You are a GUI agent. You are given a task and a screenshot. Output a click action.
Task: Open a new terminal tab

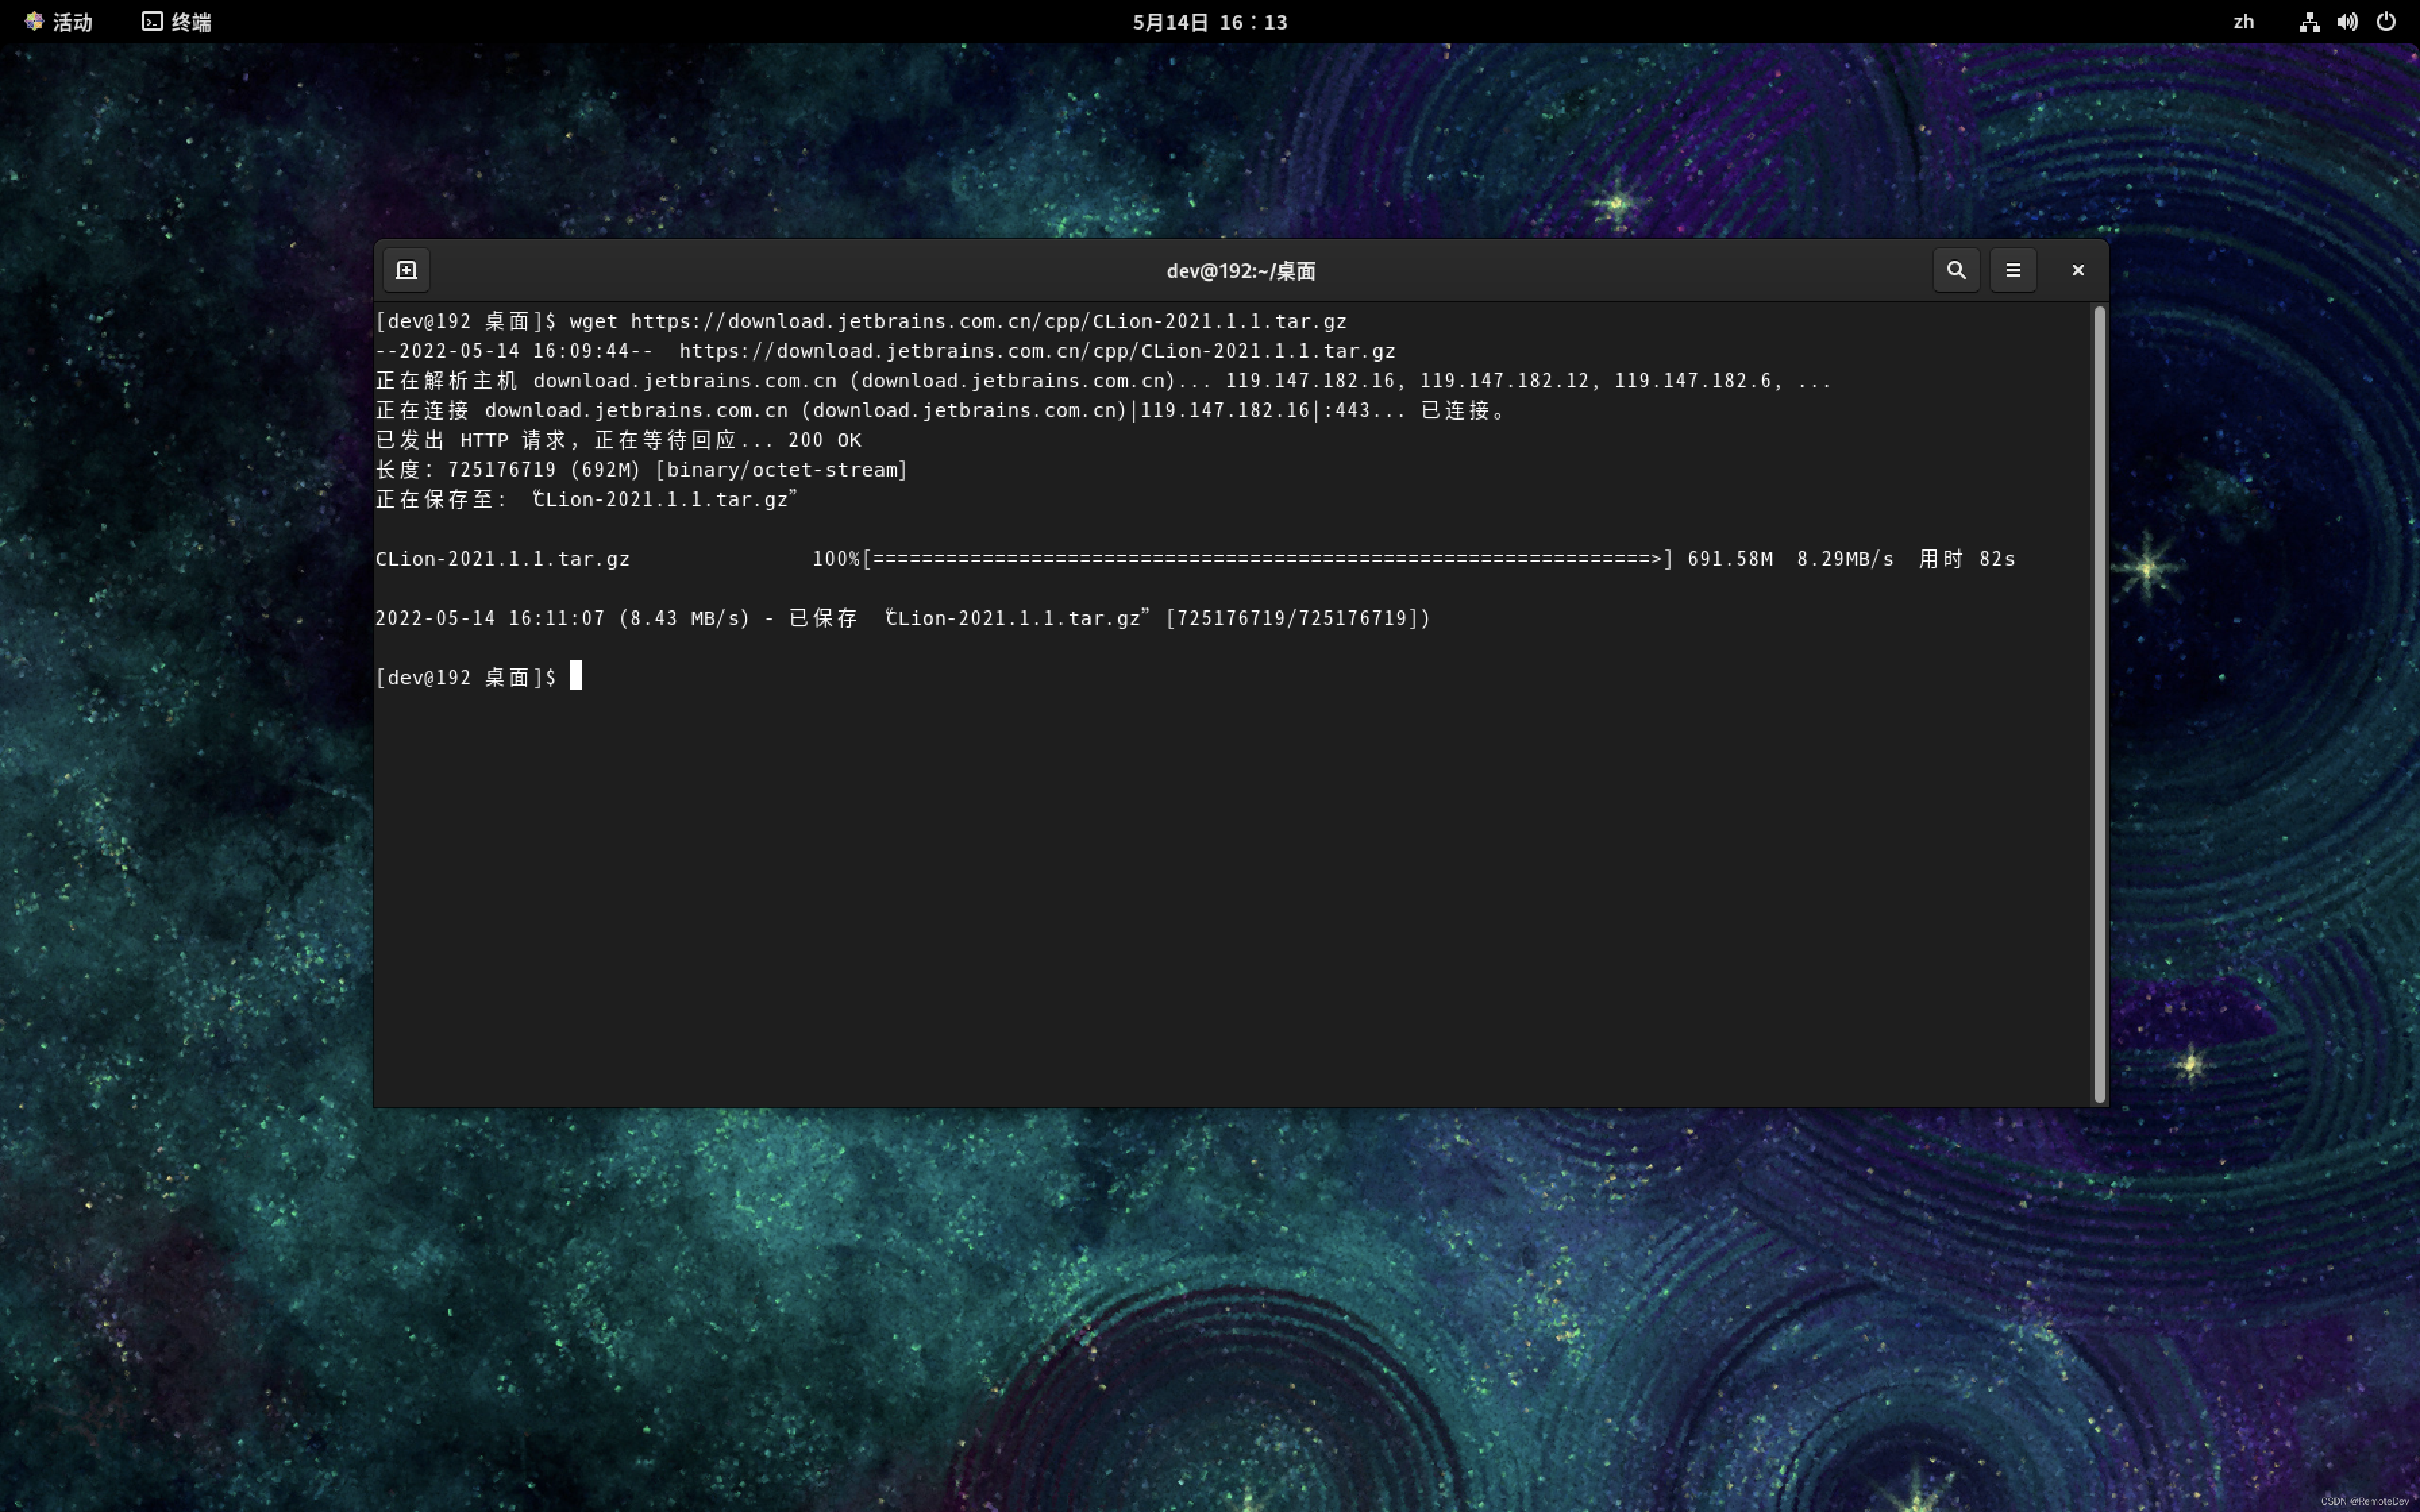coord(406,269)
